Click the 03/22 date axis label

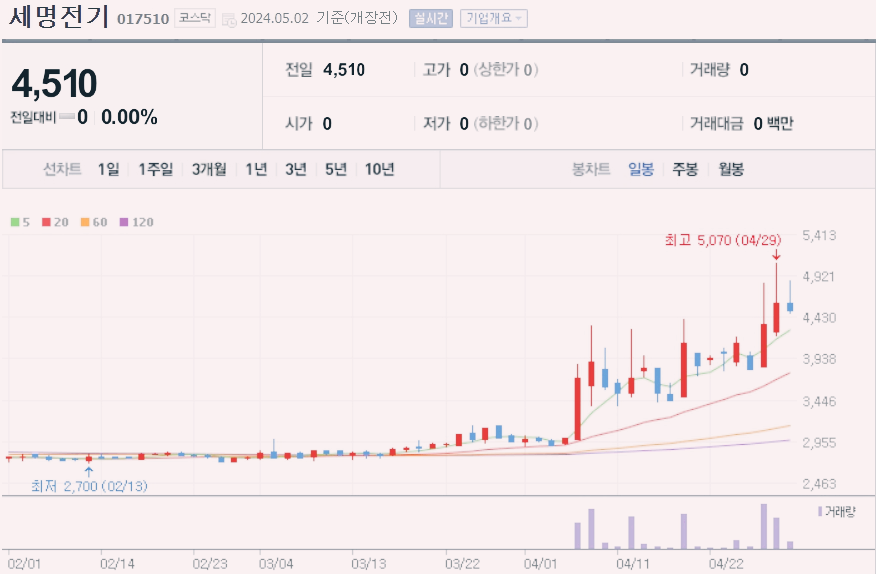[x=462, y=563]
